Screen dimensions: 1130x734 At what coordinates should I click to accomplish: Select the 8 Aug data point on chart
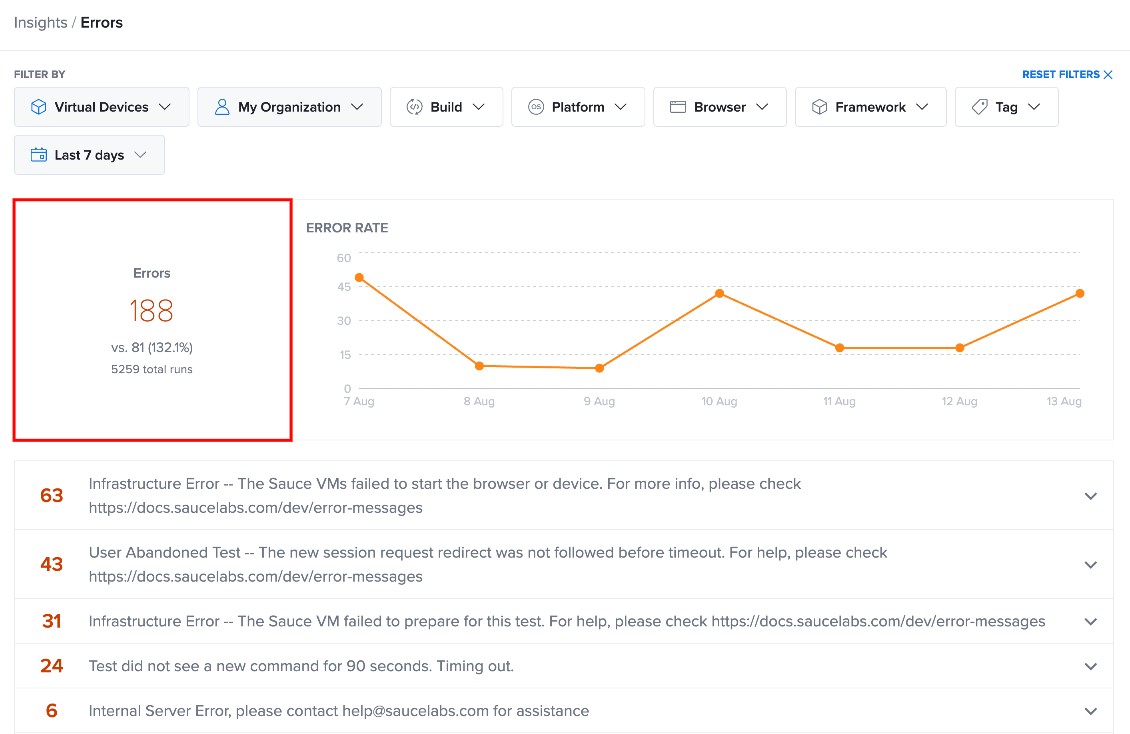click(479, 366)
